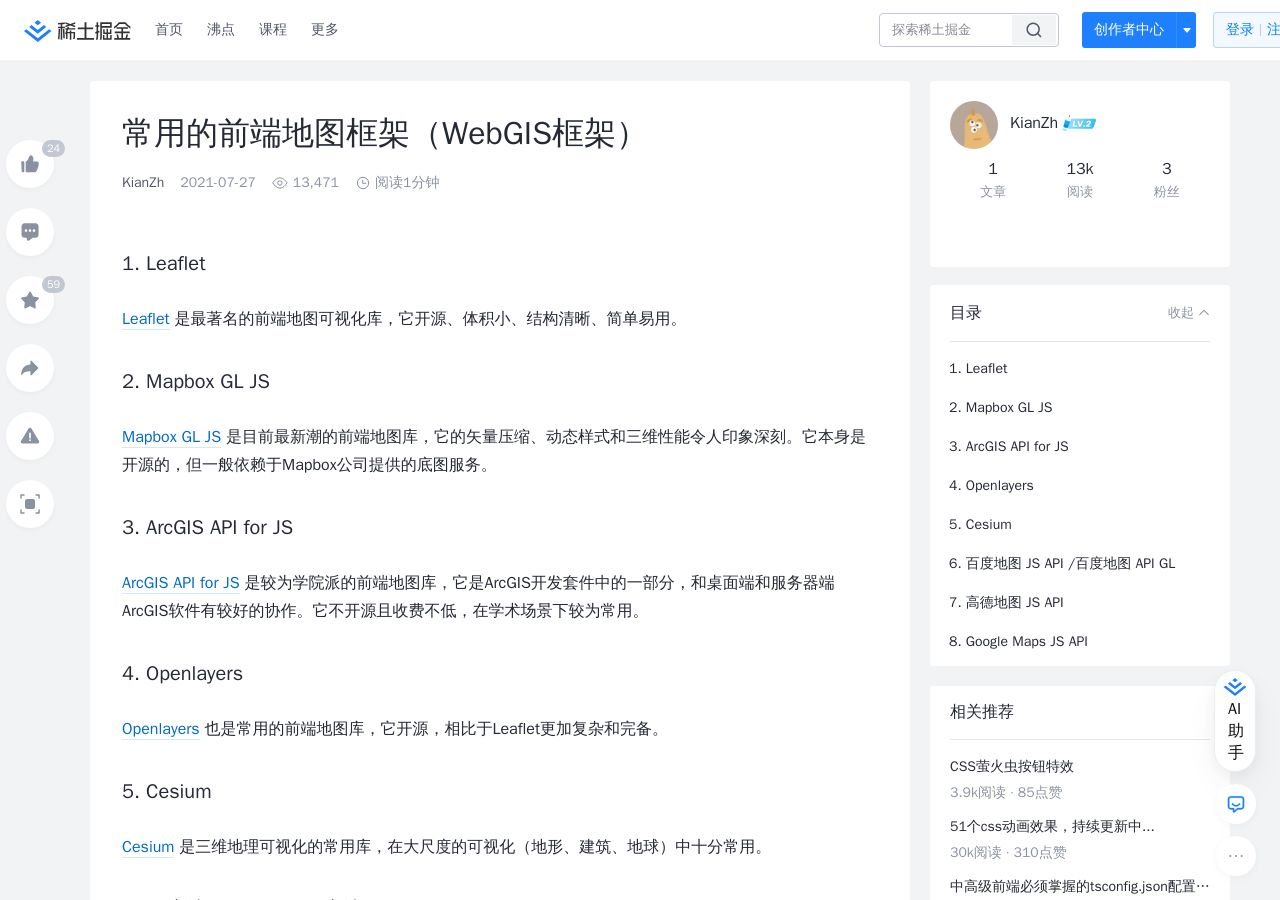Share the article using the arrow icon
Image resolution: width=1280 pixels, height=900 pixels.
(30, 368)
